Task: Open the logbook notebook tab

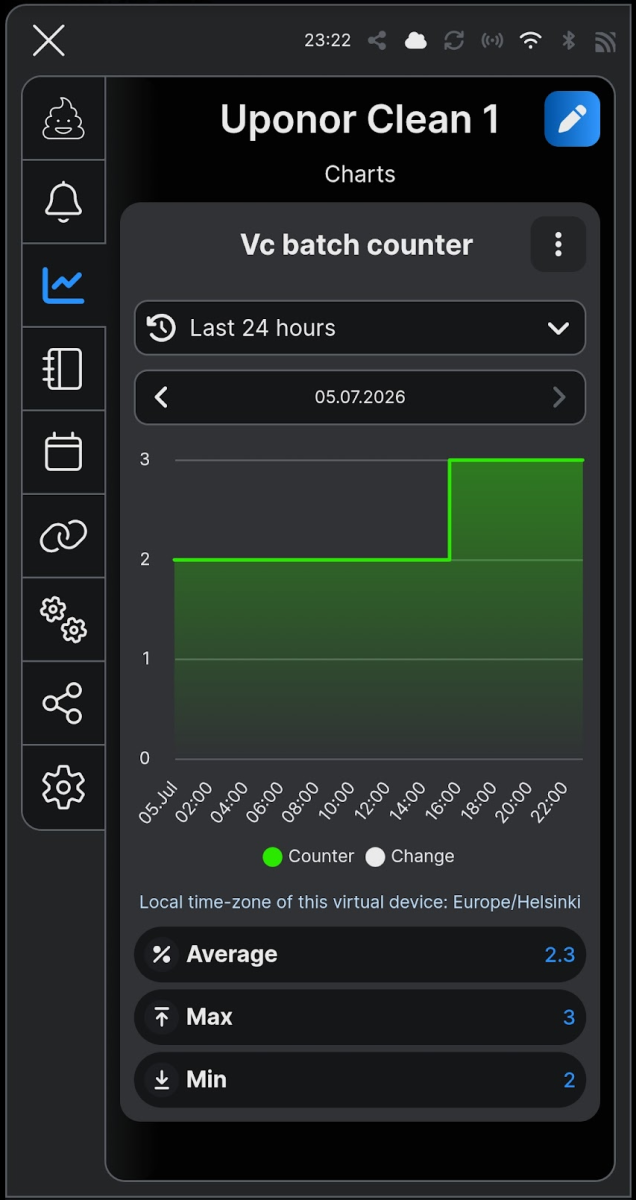Action: point(63,369)
